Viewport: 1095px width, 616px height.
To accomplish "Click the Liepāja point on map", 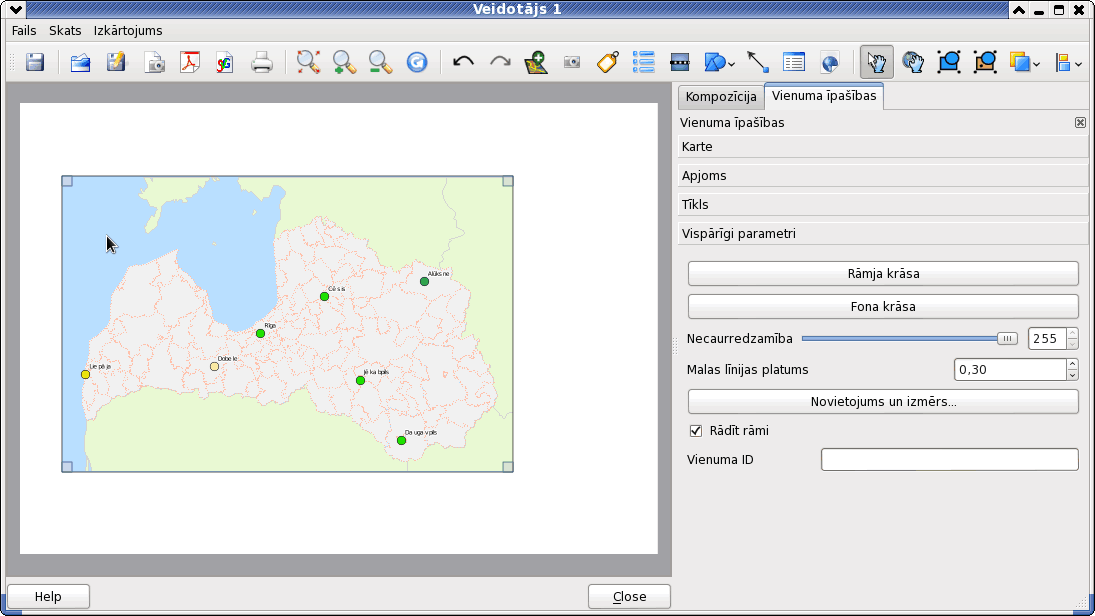I will coord(85,374).
